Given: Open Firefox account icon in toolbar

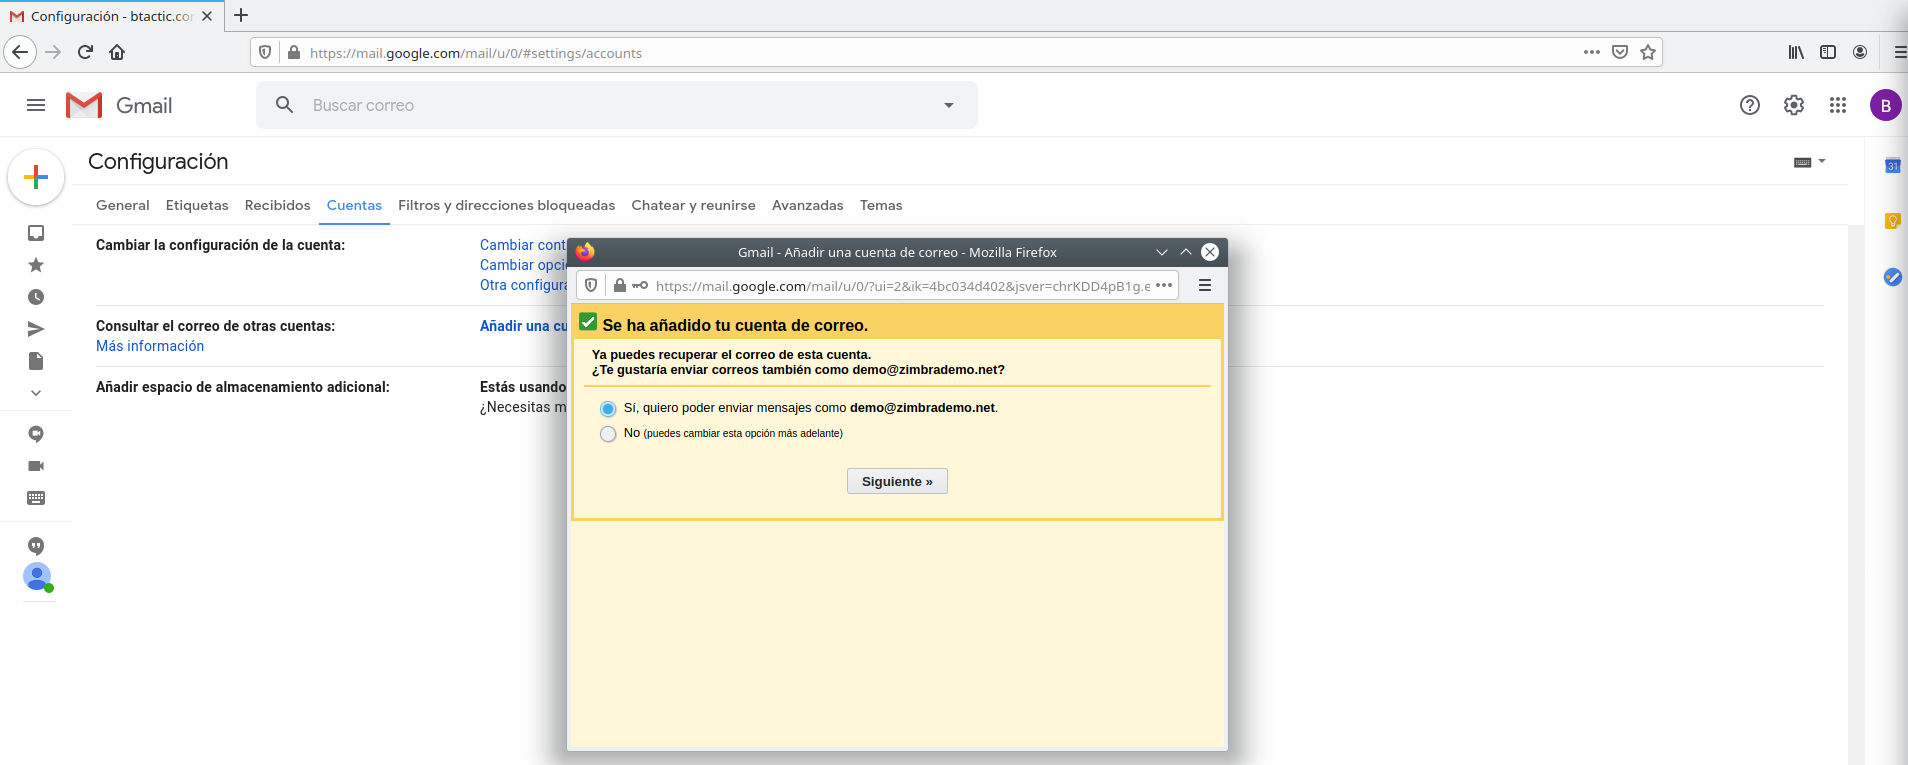Looking at the screenshot, I should click(x=1860, y=52).
